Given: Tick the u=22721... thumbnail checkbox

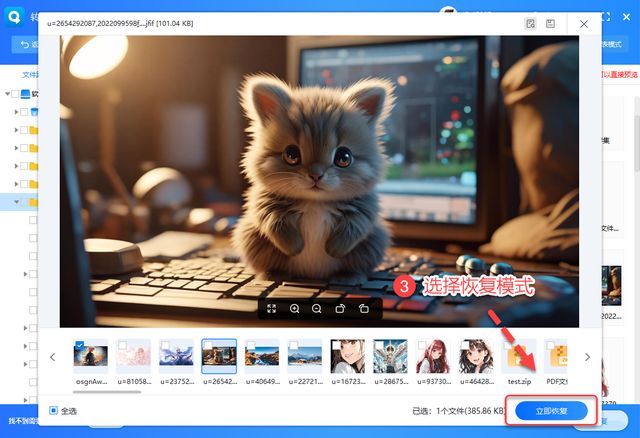Looking at the screenshot, I should tap(294, 345).
